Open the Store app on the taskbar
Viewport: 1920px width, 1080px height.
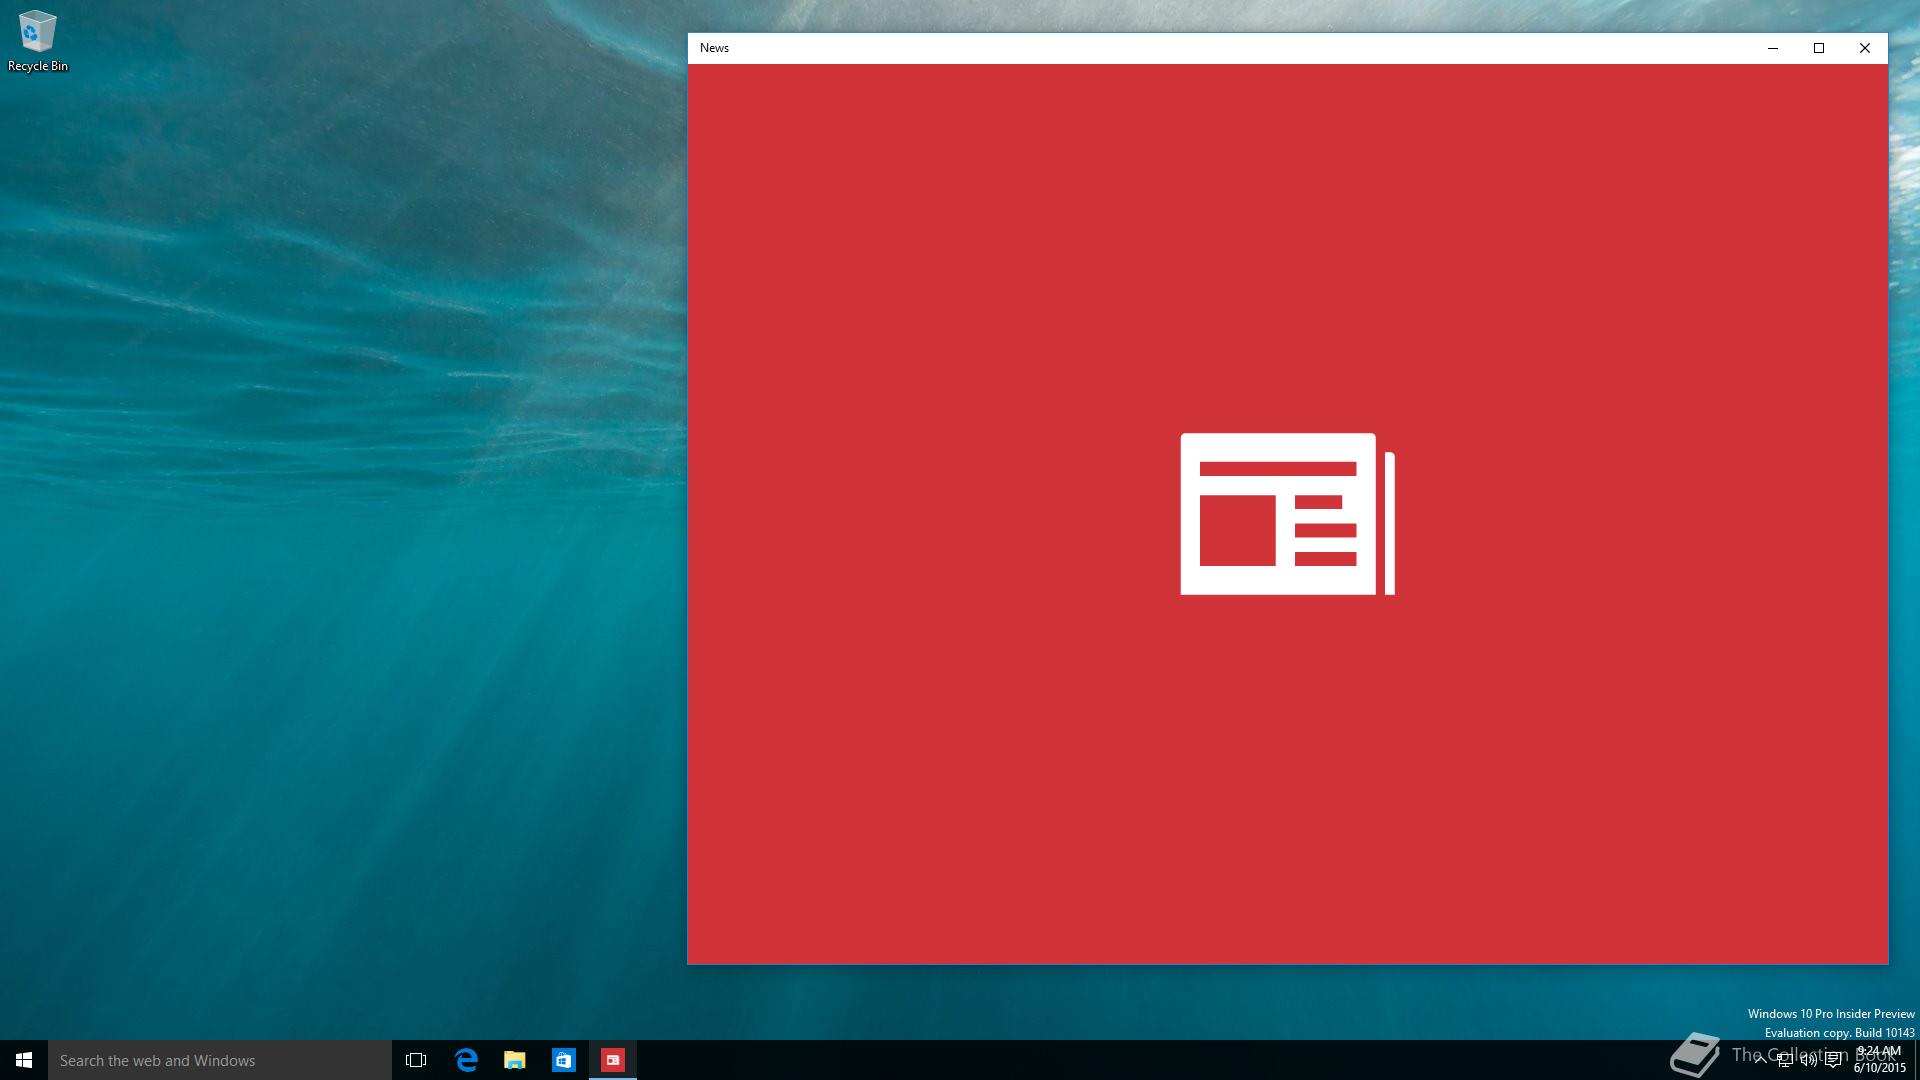click(564, 1060)
